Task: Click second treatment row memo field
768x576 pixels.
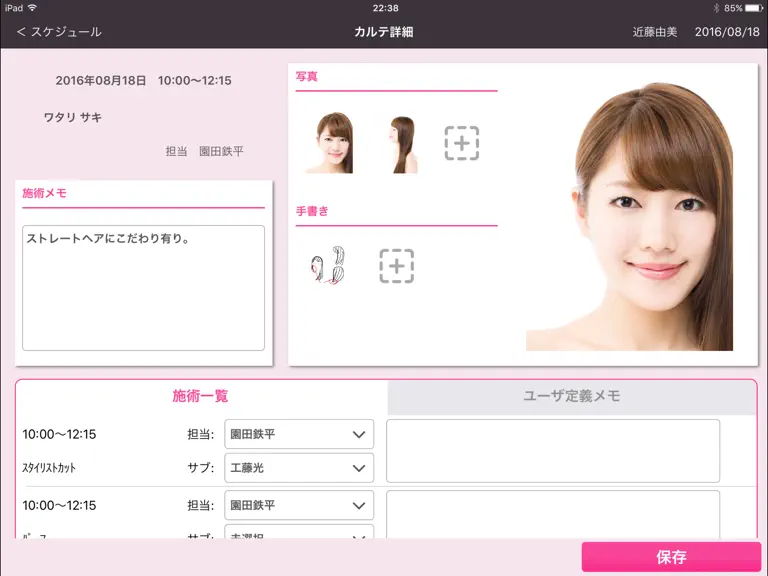Action: (553, 514)
